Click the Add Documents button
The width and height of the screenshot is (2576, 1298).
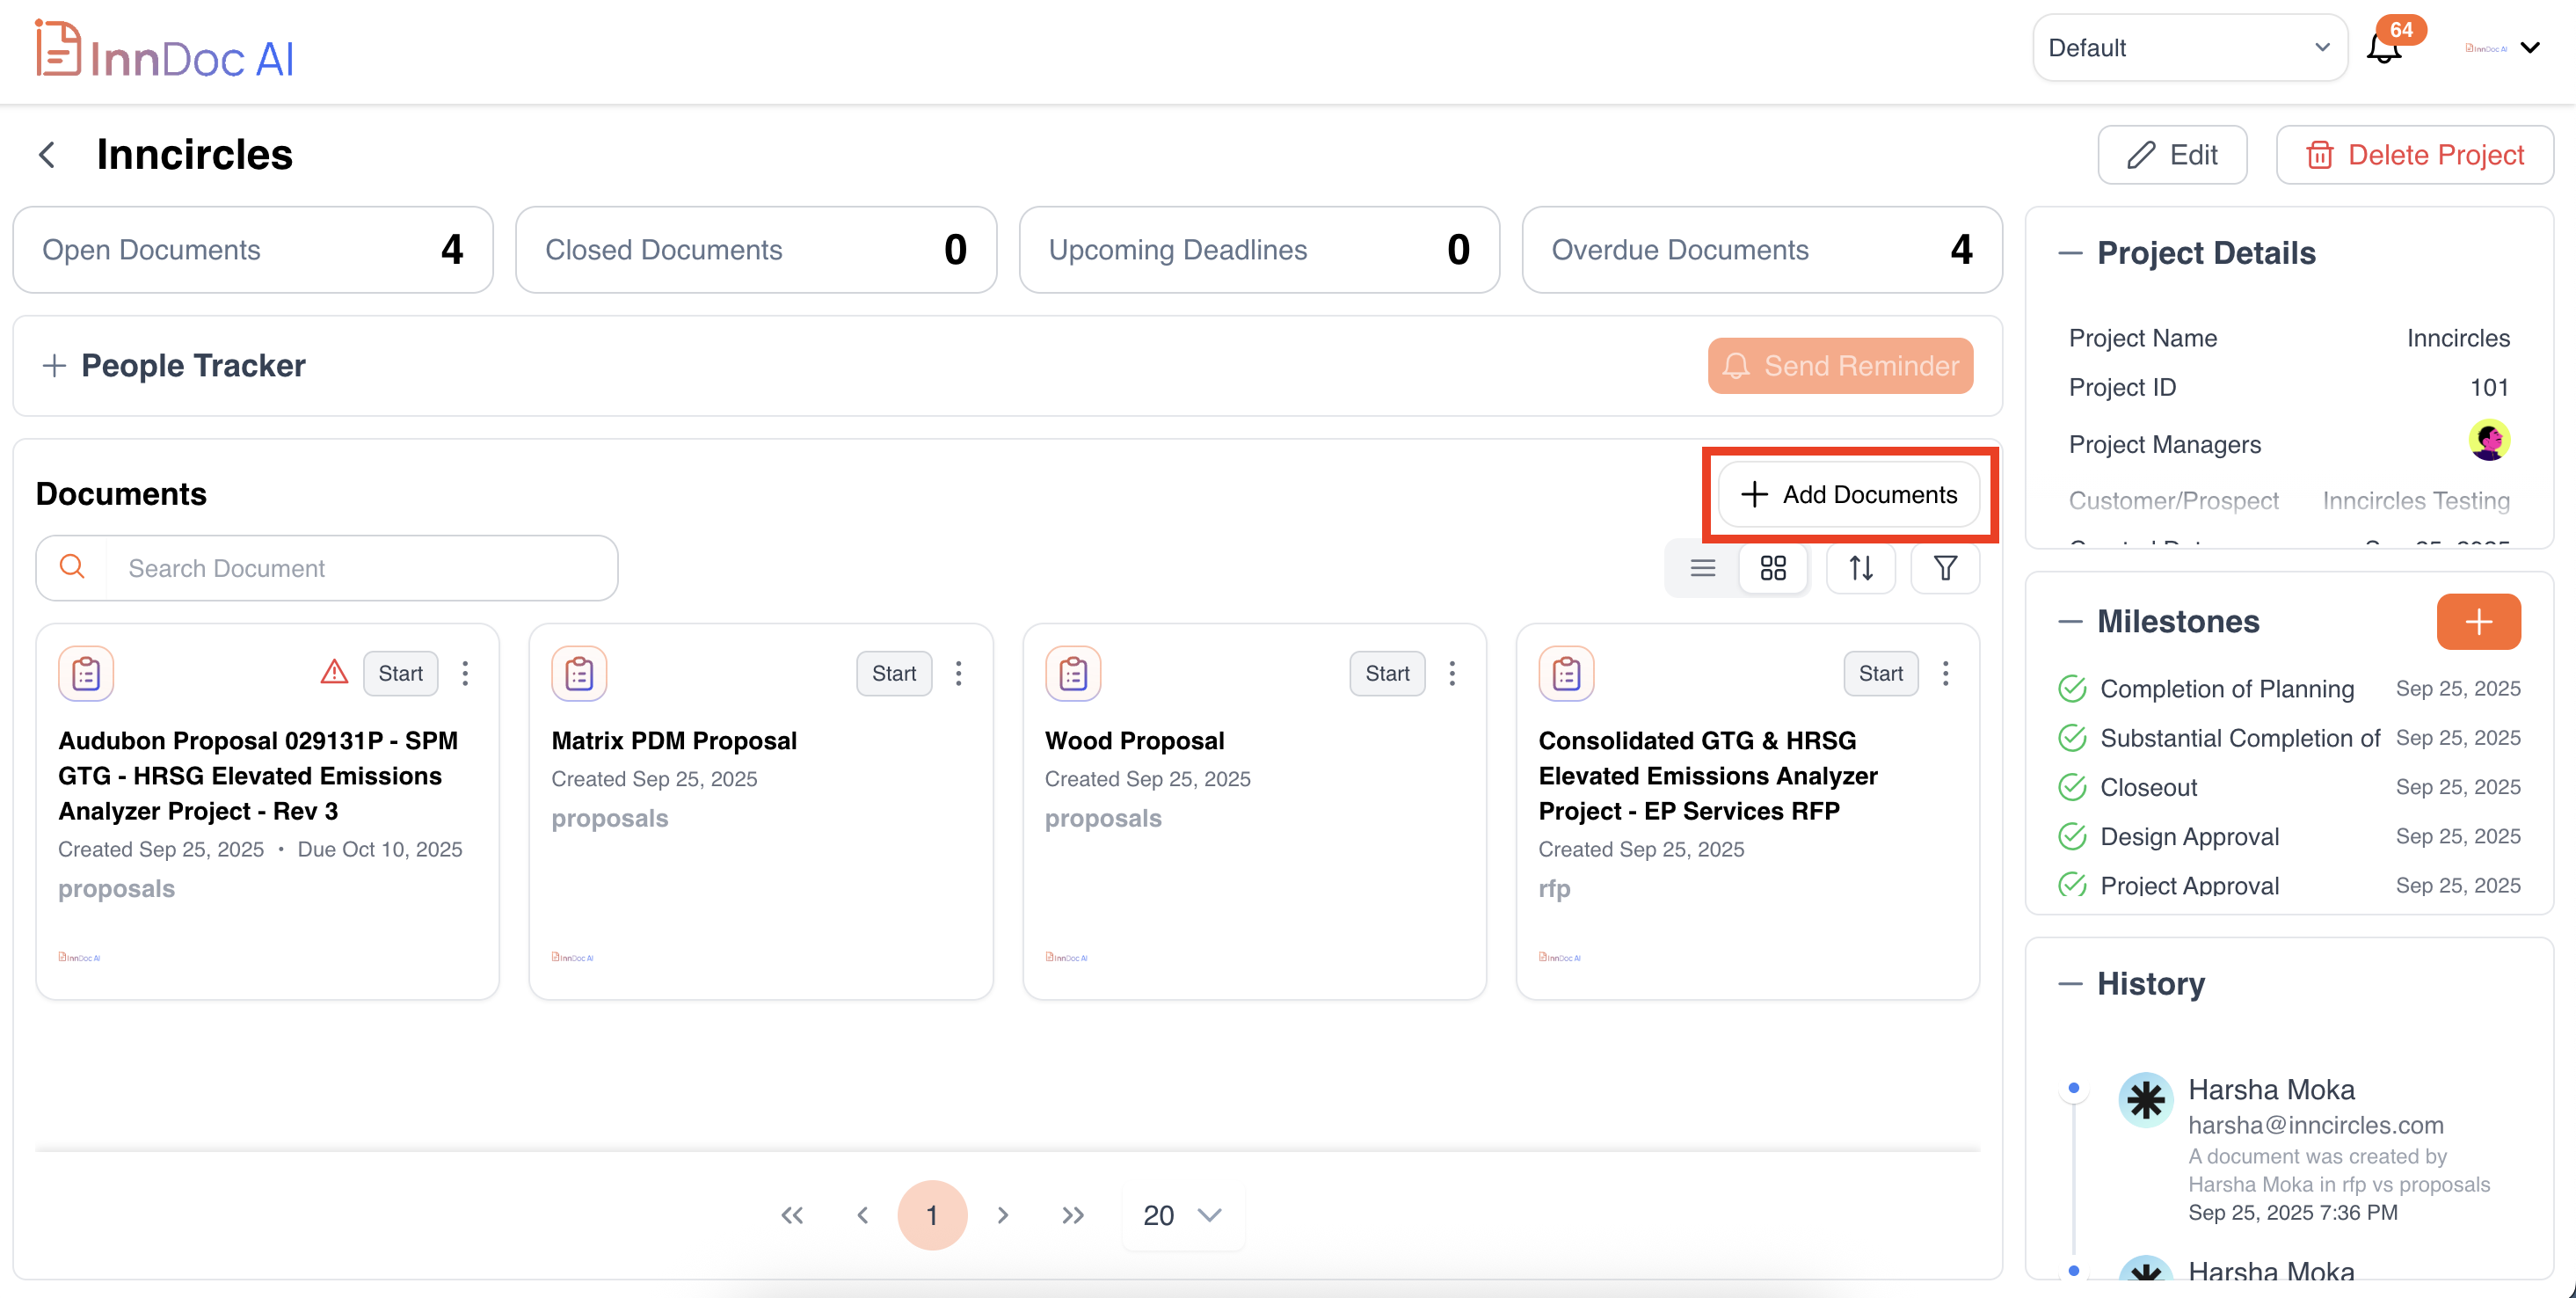1848,494
